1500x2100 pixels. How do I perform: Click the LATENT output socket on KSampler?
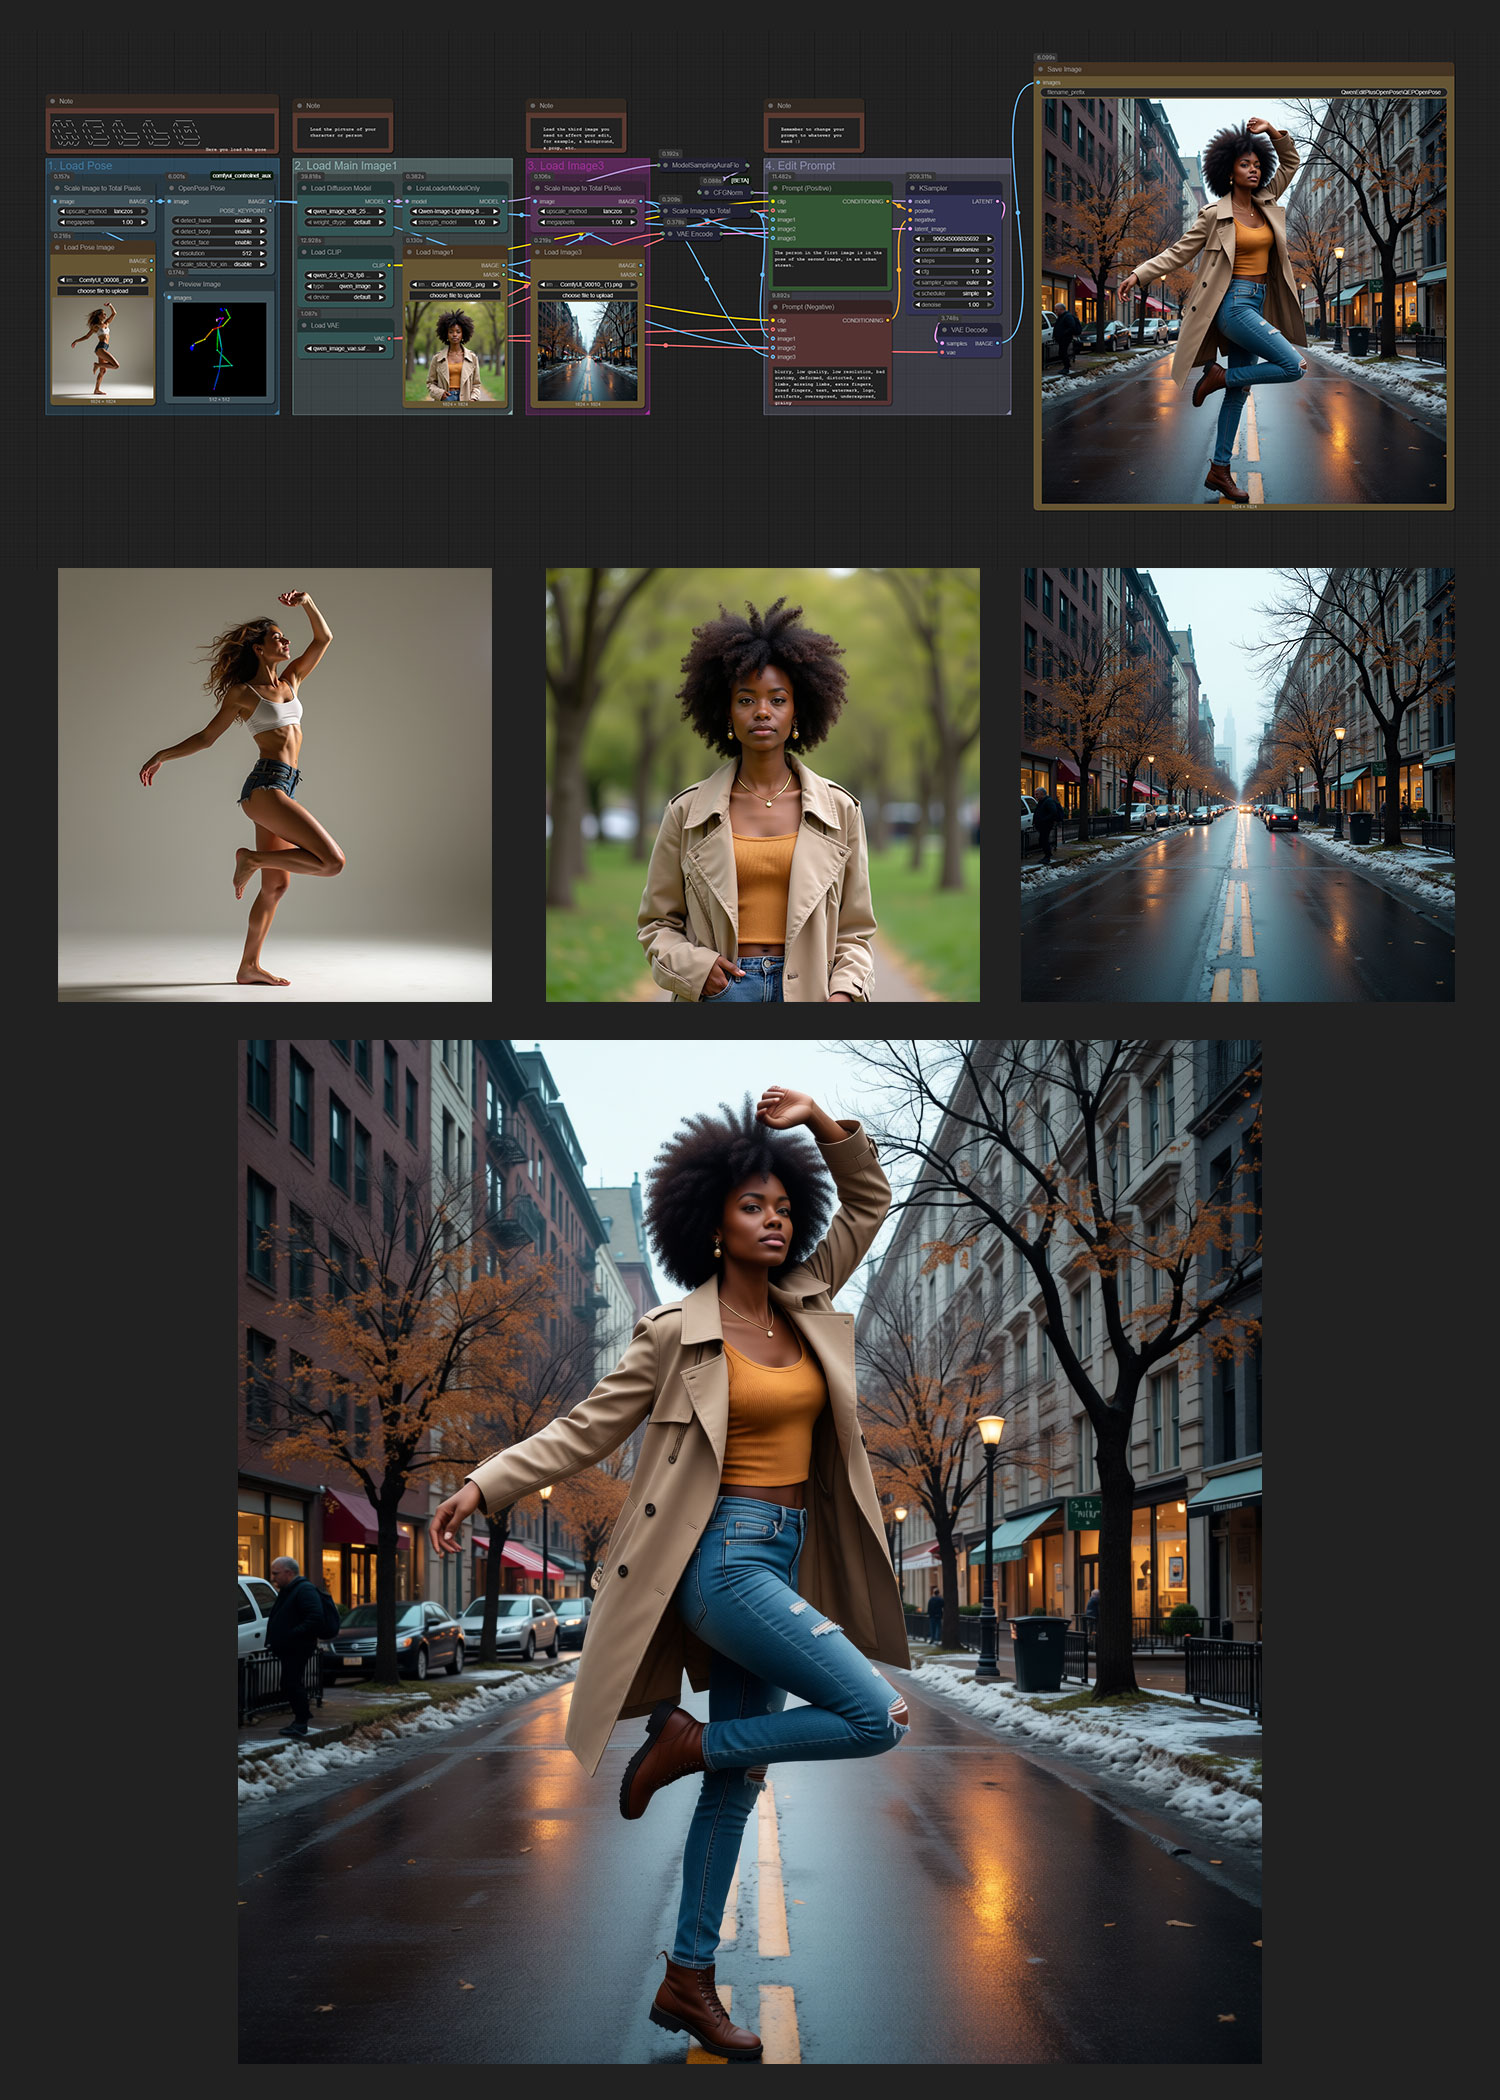998,202
